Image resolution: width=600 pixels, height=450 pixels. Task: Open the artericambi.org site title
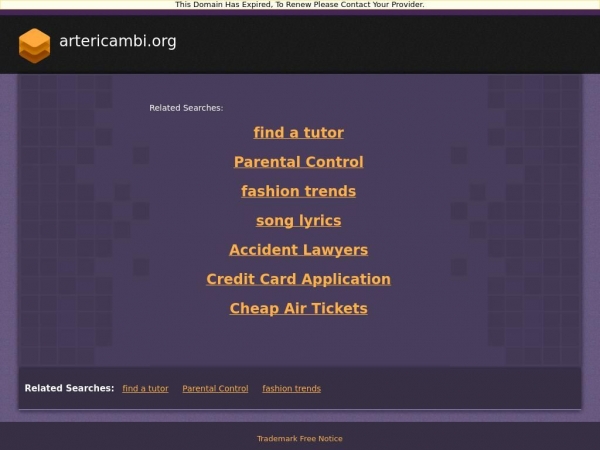tap(117, 41)
